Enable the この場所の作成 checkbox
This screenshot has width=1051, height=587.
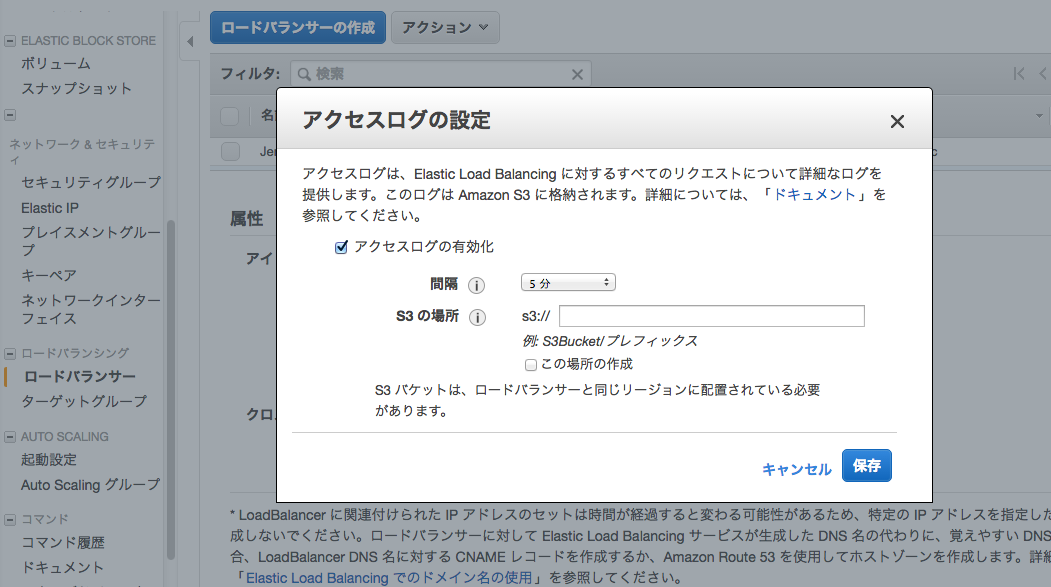click(531, 365)
